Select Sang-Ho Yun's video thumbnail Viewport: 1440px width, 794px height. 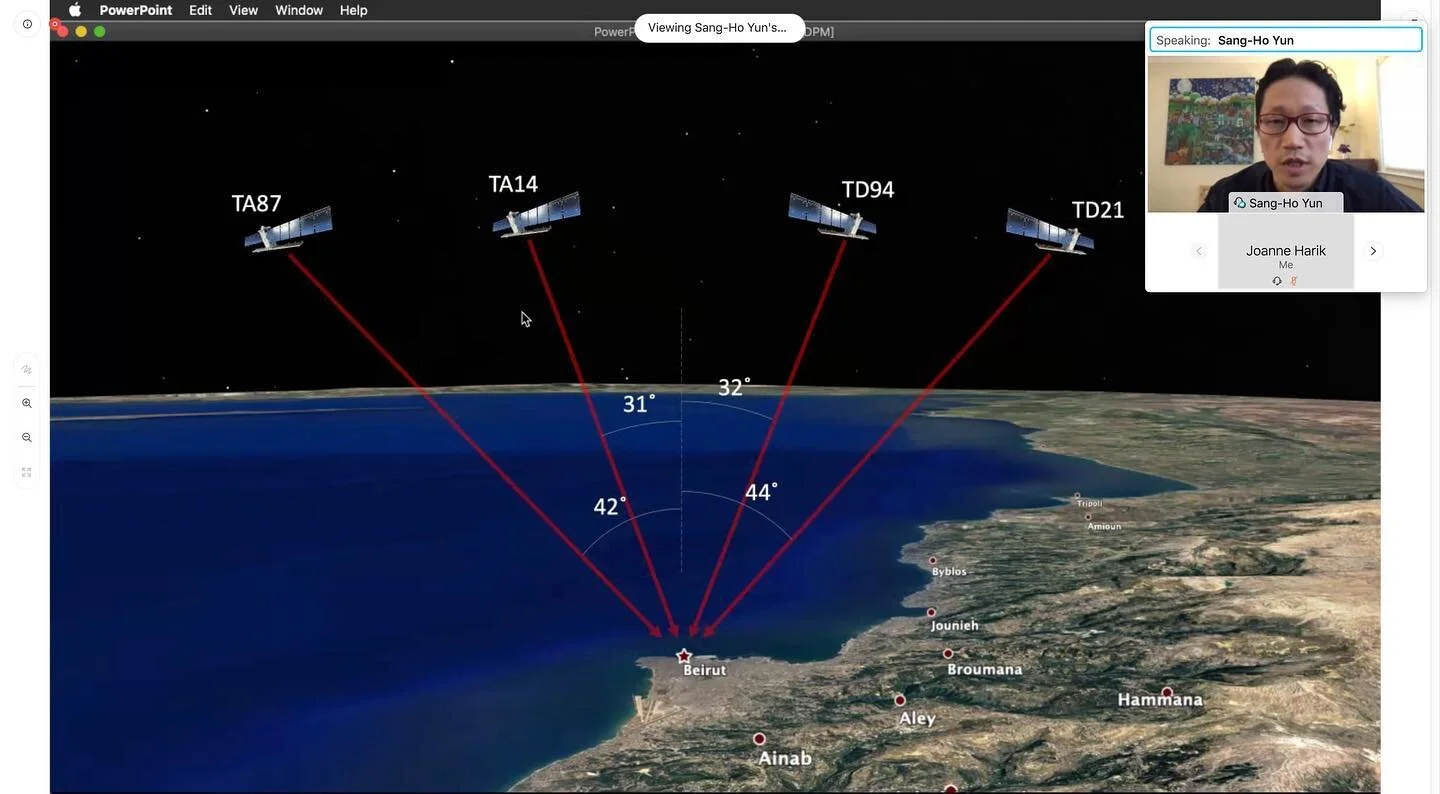click(x=1286, y=134)
